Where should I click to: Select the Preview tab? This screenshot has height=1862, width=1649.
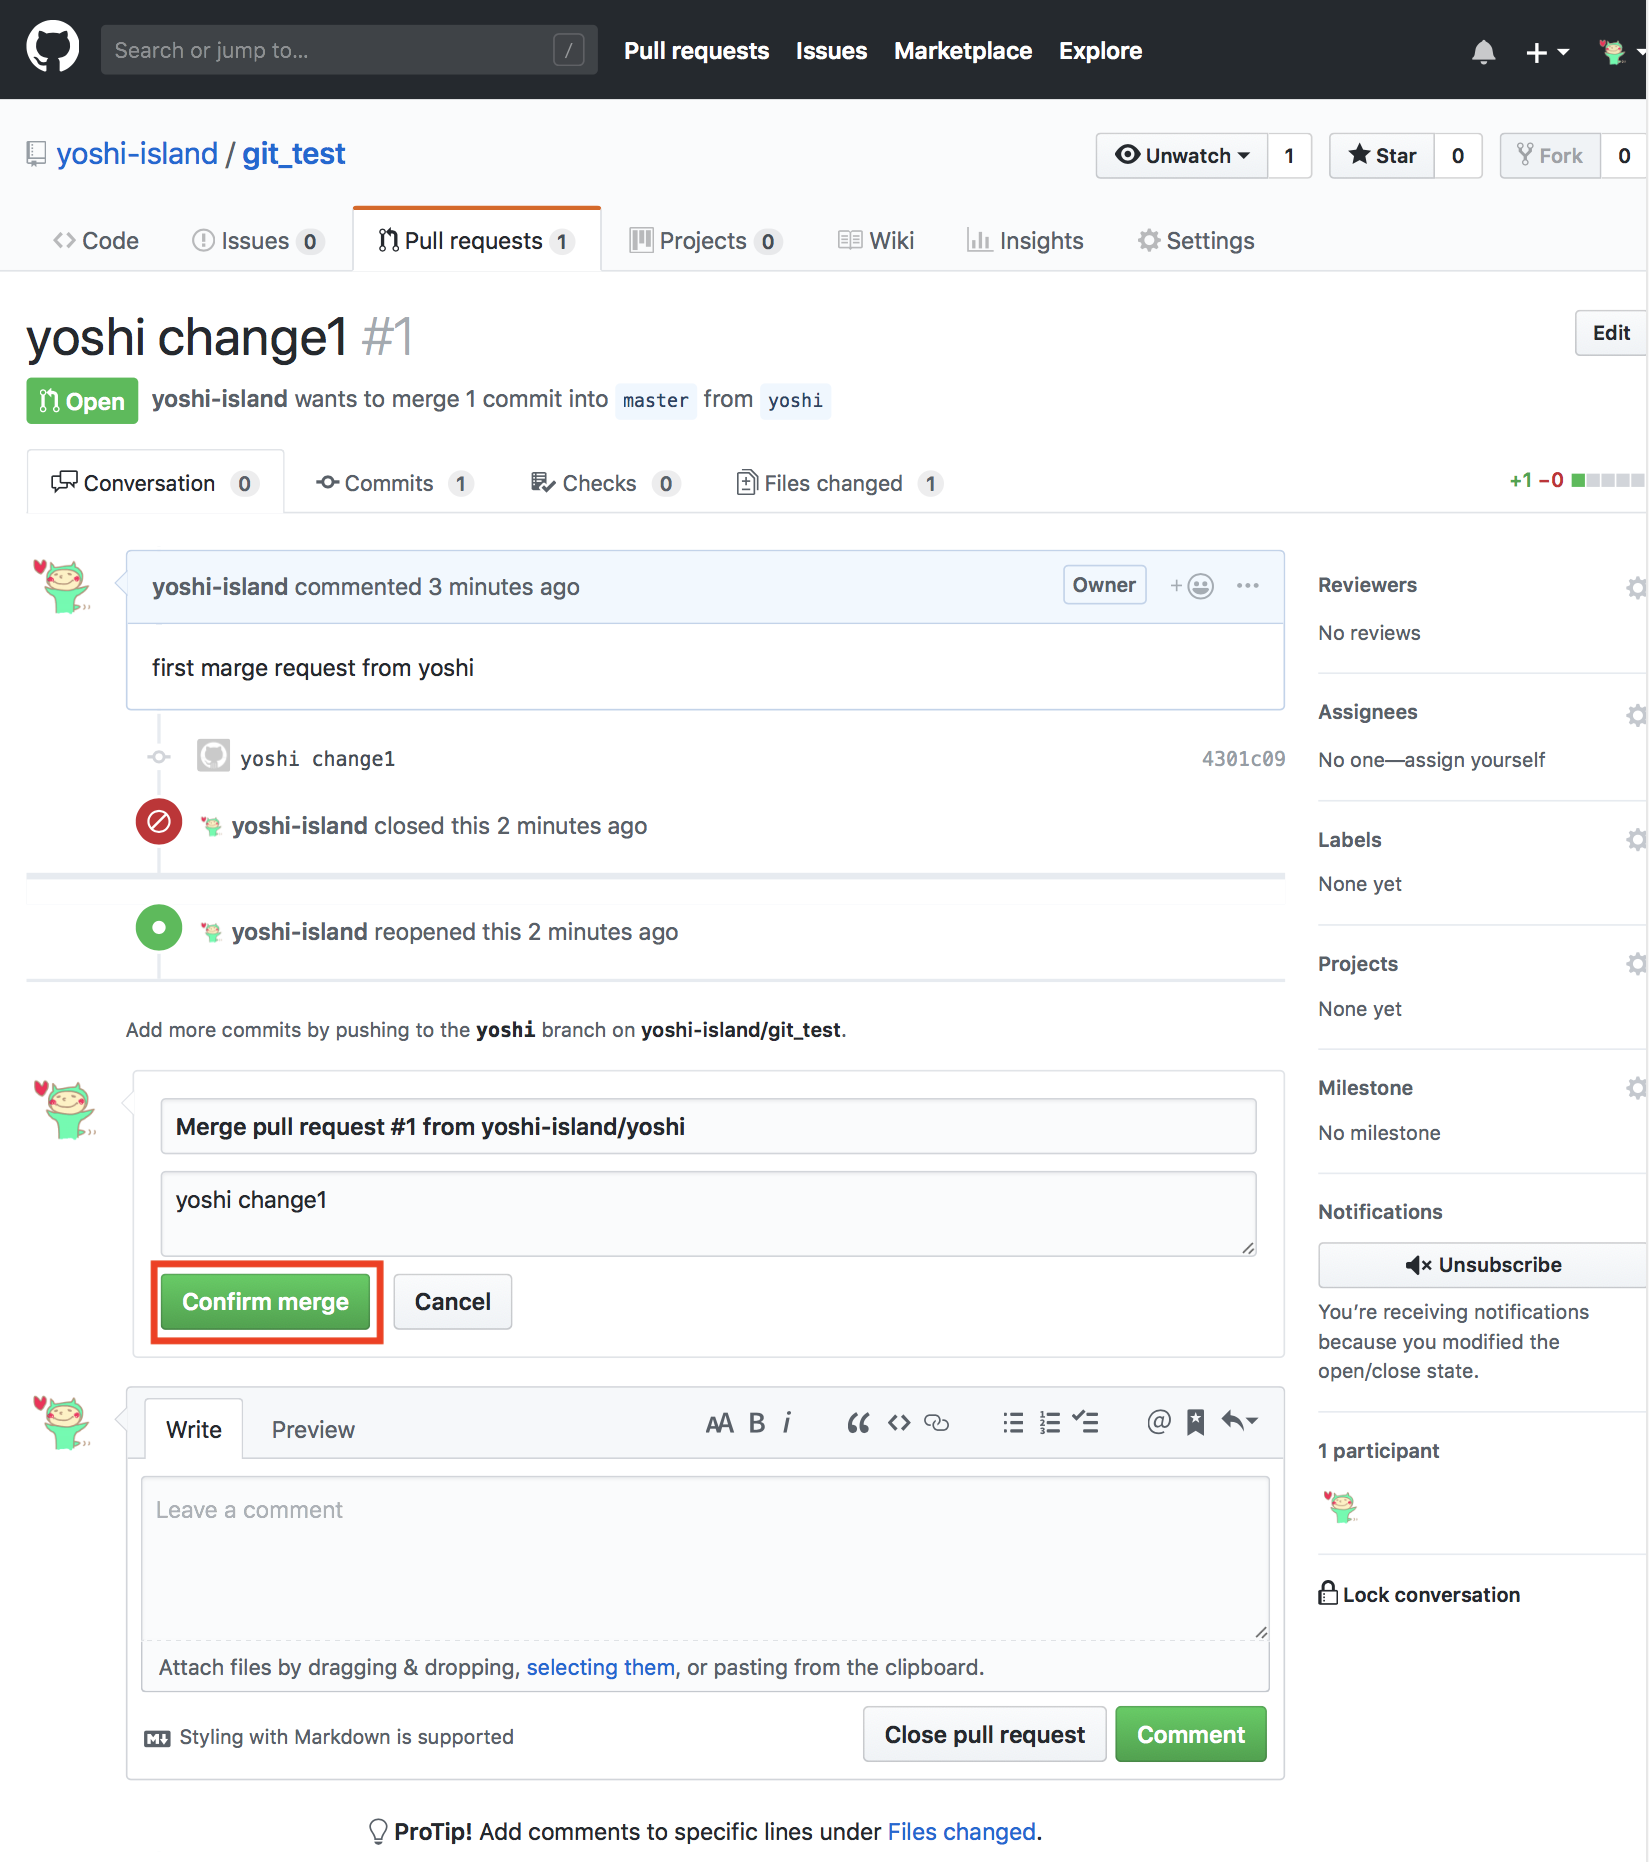point(313,1429)
